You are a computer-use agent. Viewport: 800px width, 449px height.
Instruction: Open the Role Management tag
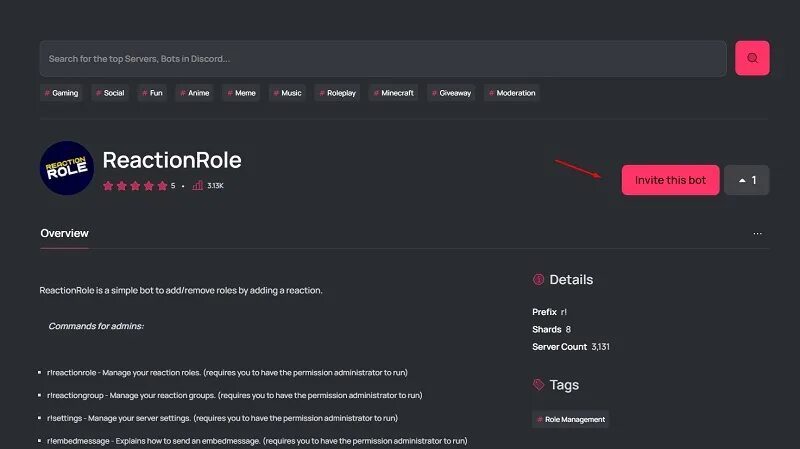pos(570,419)
